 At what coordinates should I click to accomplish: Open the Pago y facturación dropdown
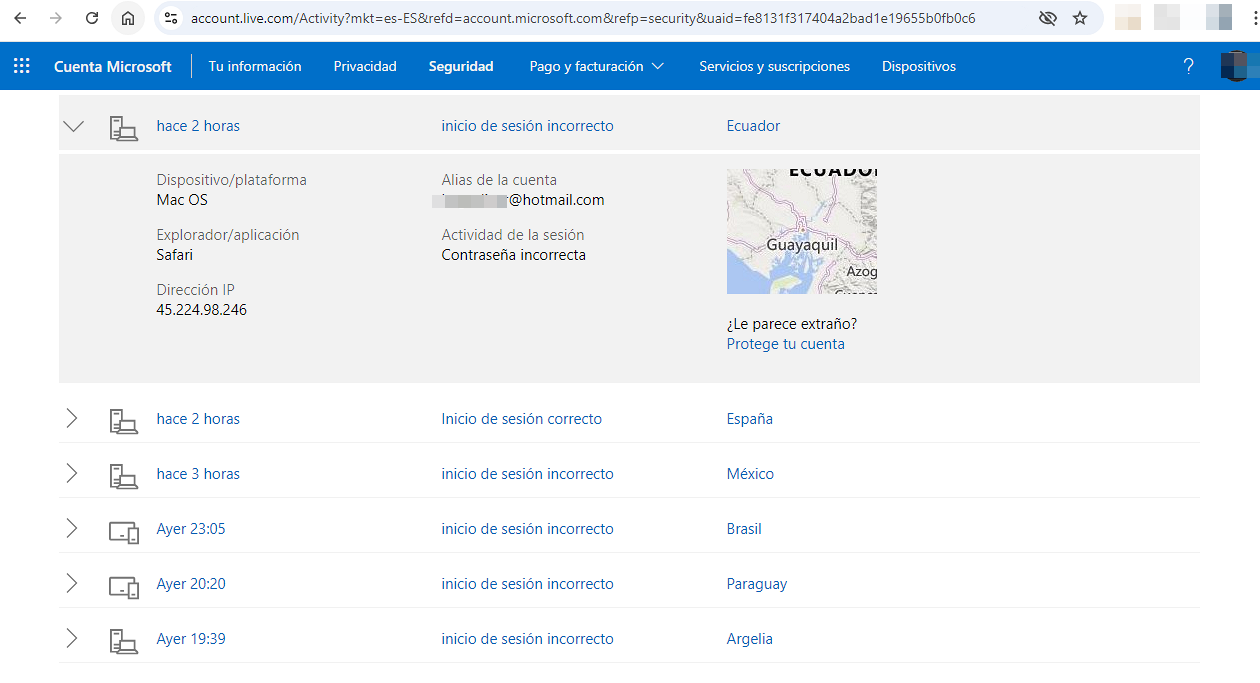point(596,66)
